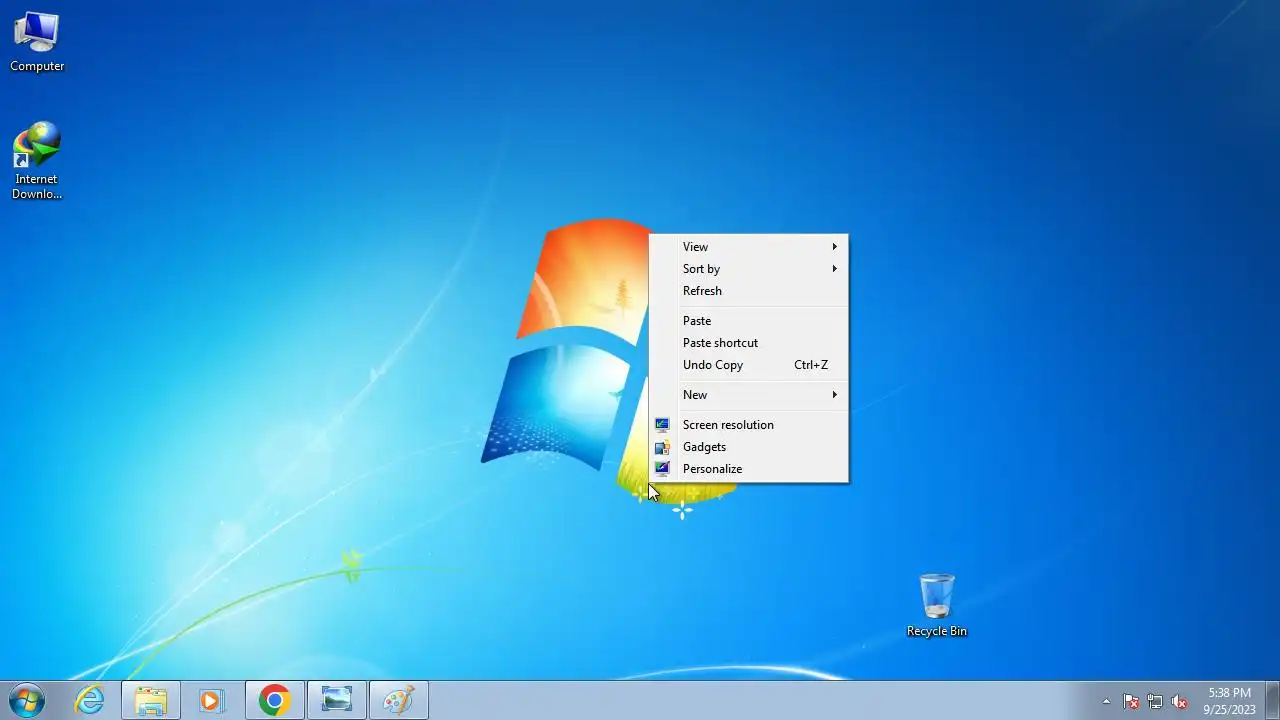Launch Internet Explorer from the taskbar
Image resolution: width=1280 pixels, height=720 pixels.
coord(90,701)
